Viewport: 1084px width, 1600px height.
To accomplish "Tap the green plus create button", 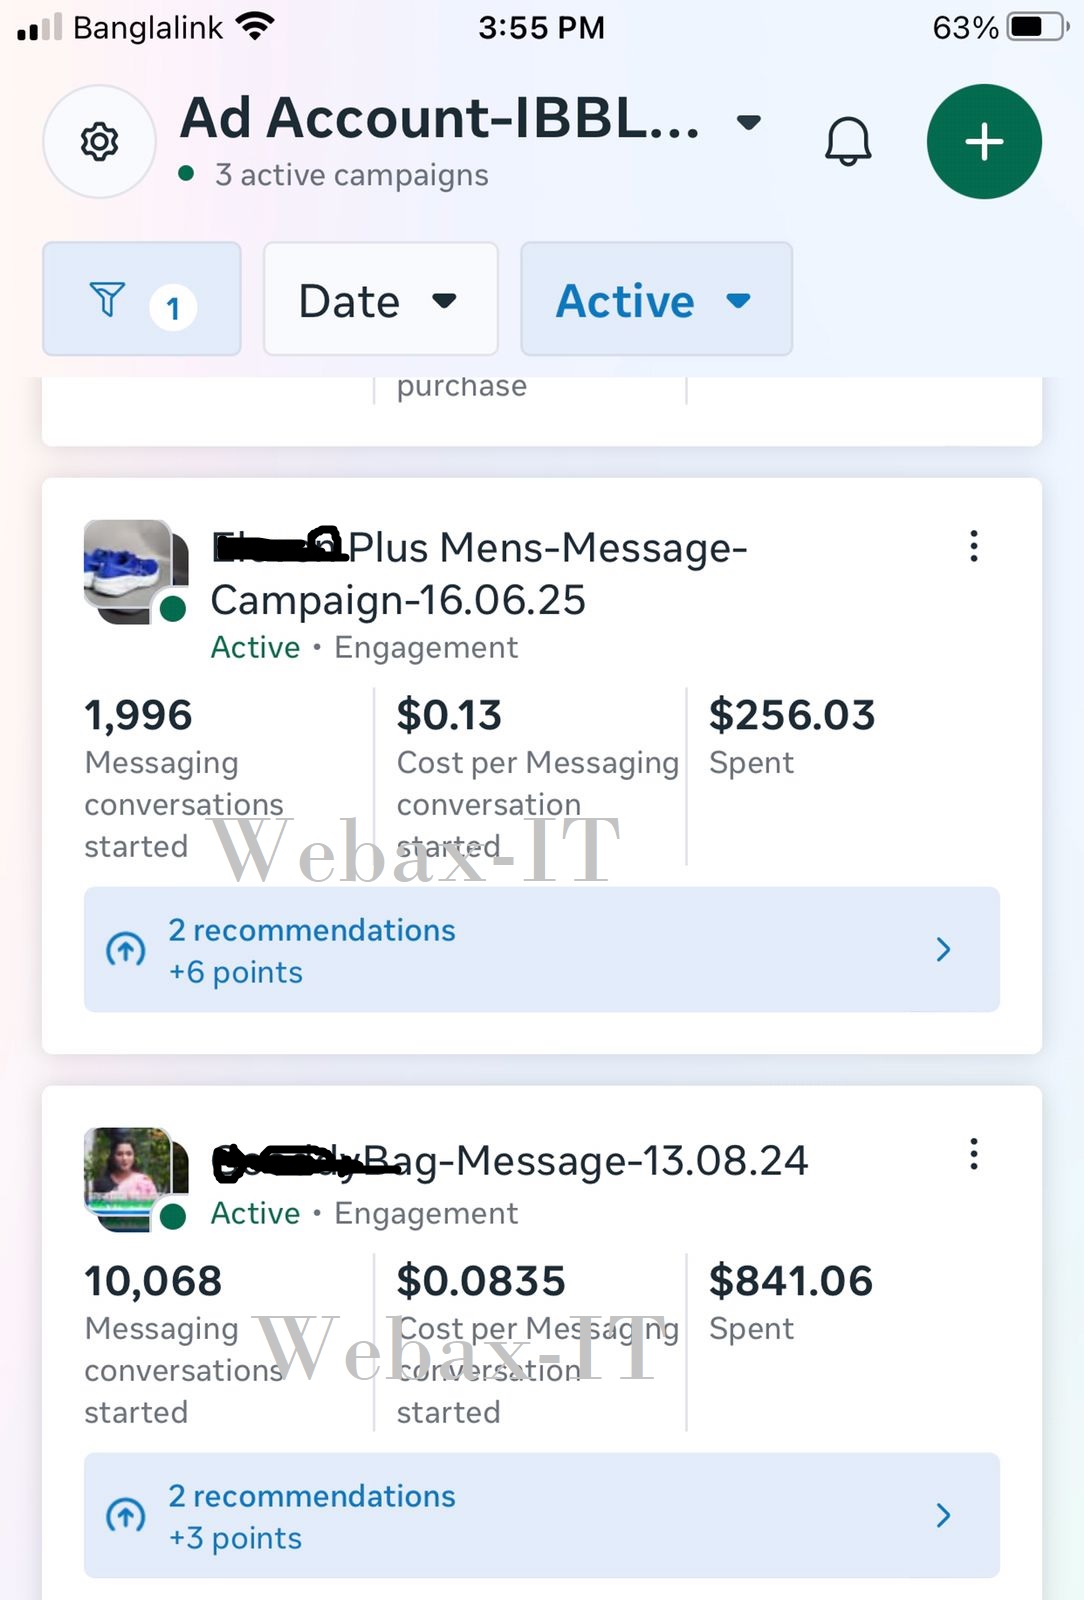I will pyautogui.click(x=984, y=141).
